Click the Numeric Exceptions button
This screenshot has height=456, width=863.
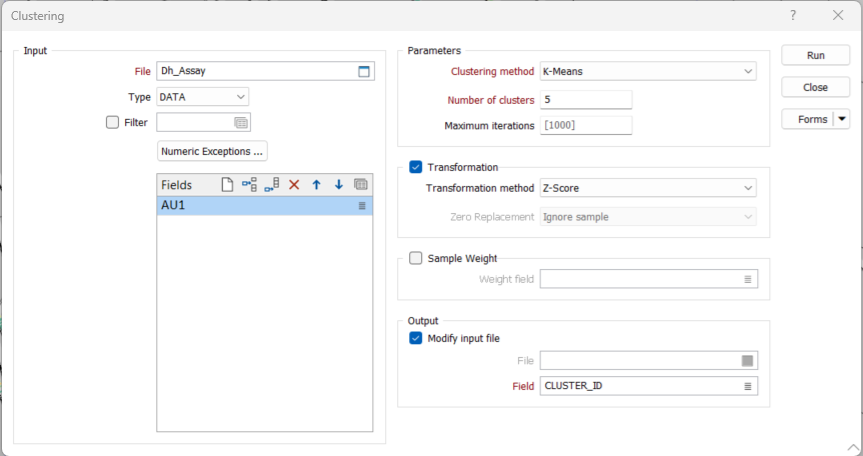pyautogui.click(x=212, y=151)
